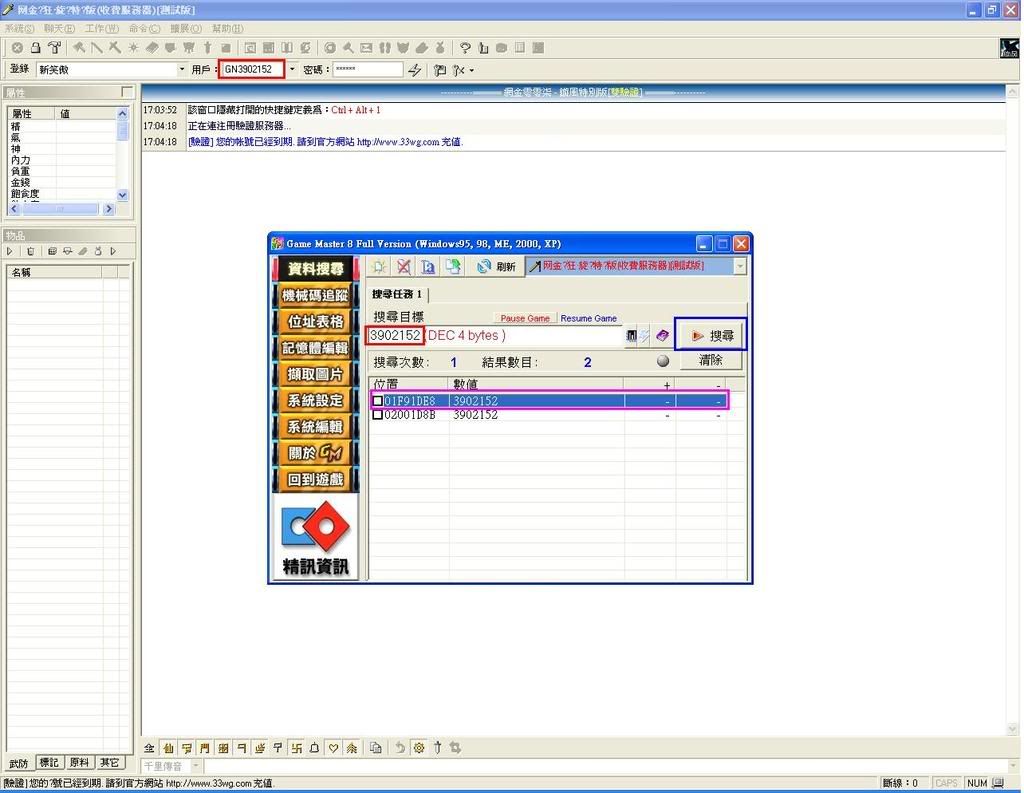Tick the checkbox for address 01F91DE8
Screen dimensions: 1024x793
[377, 401]
